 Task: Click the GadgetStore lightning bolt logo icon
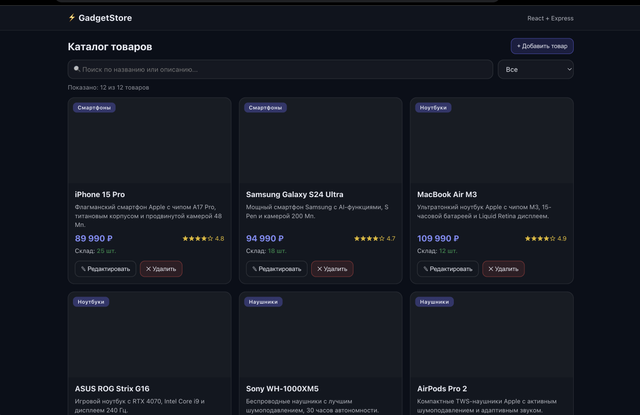click(72, 18)
